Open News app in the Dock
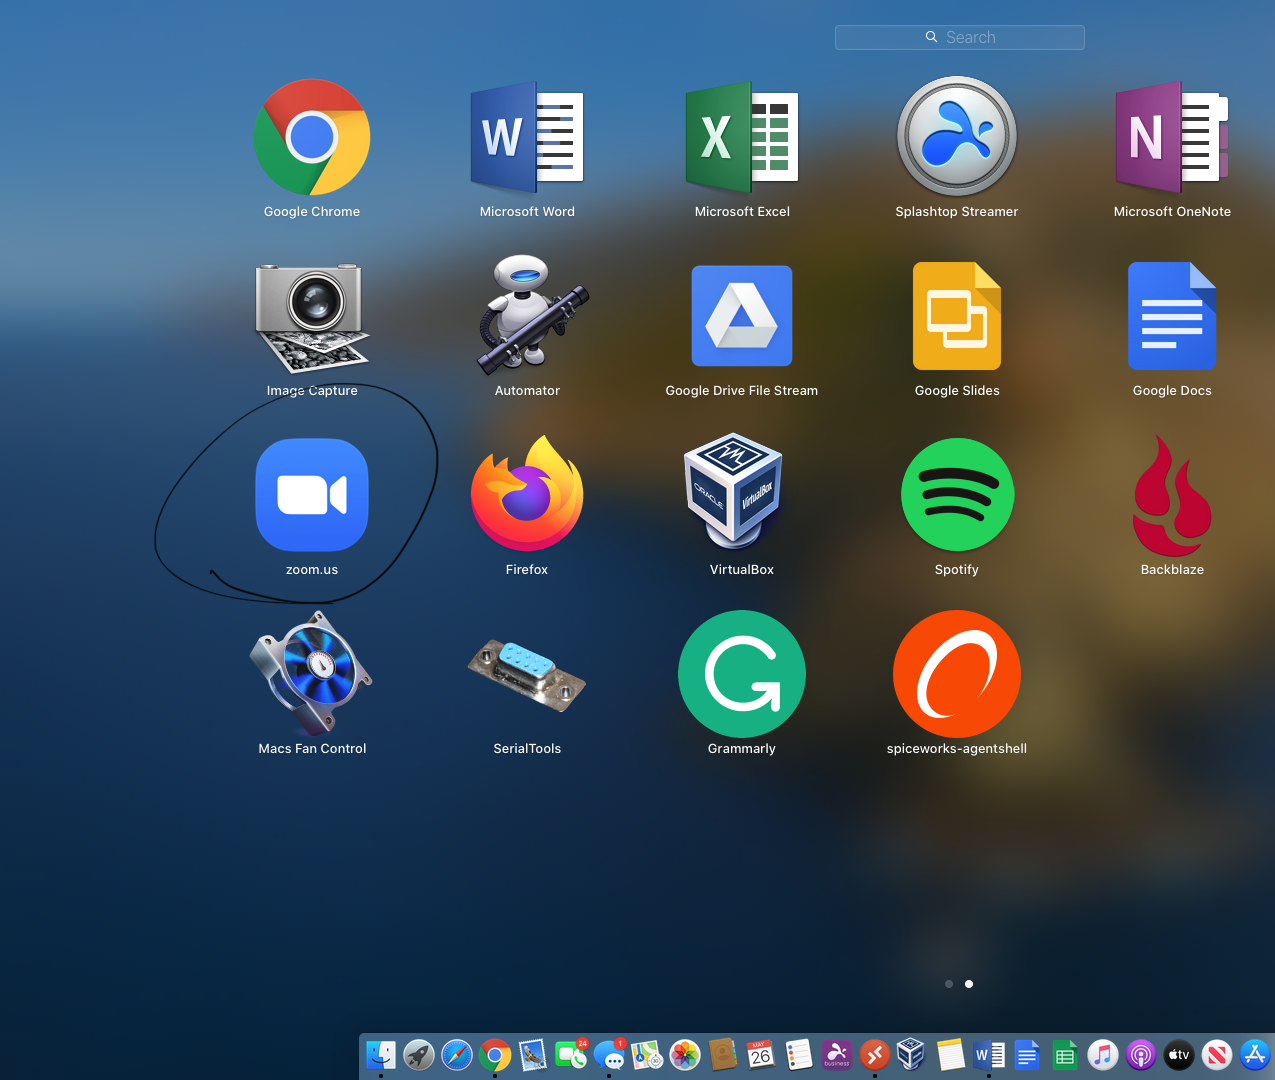The image size is (1275, 1080). pyautogui.click(x=1217, y=1054)
